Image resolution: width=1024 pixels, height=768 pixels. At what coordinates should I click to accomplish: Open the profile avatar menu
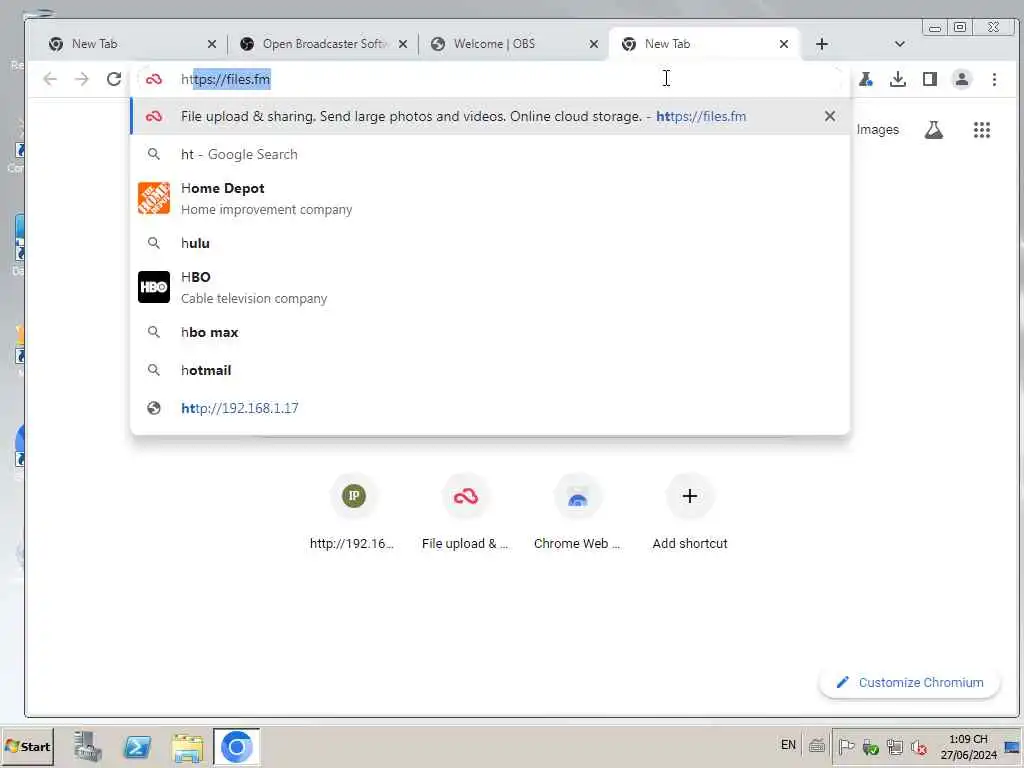click(962, 79)
